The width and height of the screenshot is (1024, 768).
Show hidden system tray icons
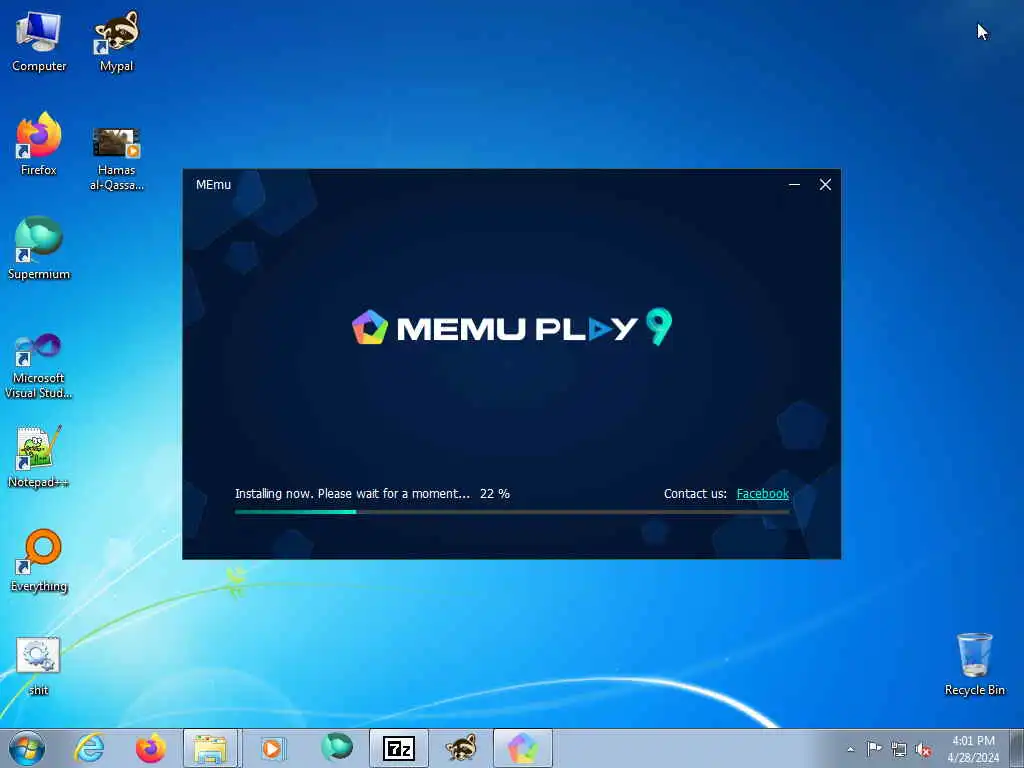[x=850, y=749]
